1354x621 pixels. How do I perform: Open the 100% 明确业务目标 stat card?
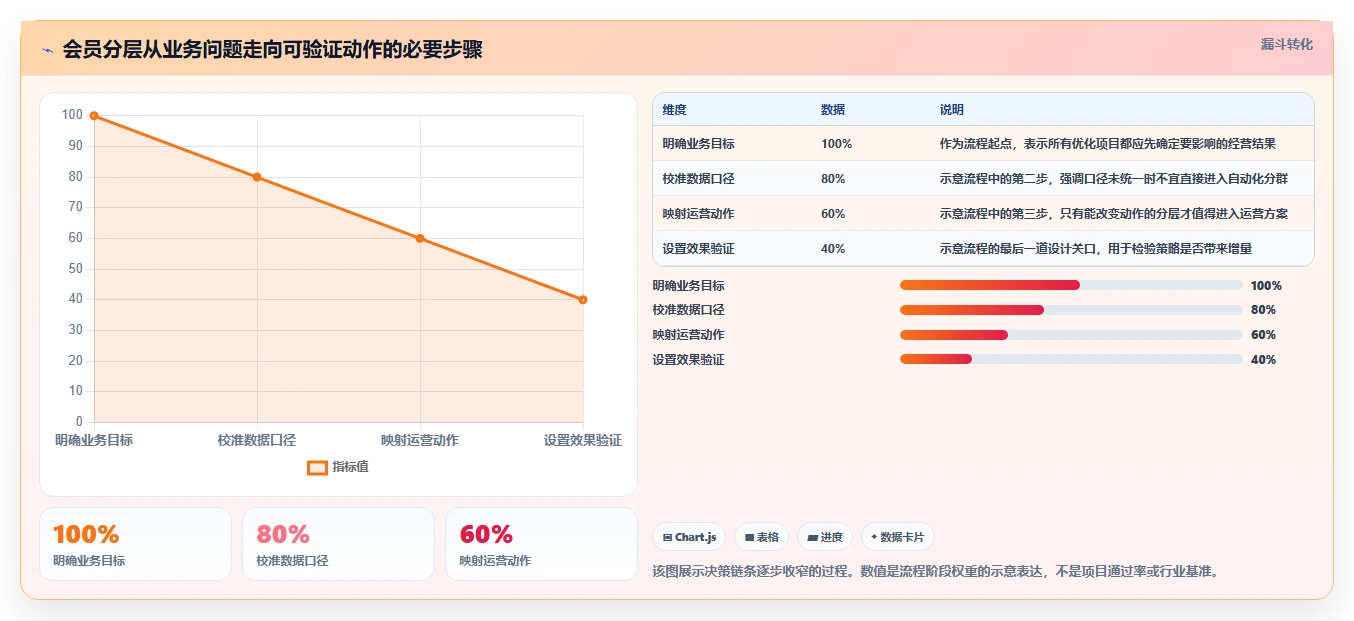tap(135, 544)
